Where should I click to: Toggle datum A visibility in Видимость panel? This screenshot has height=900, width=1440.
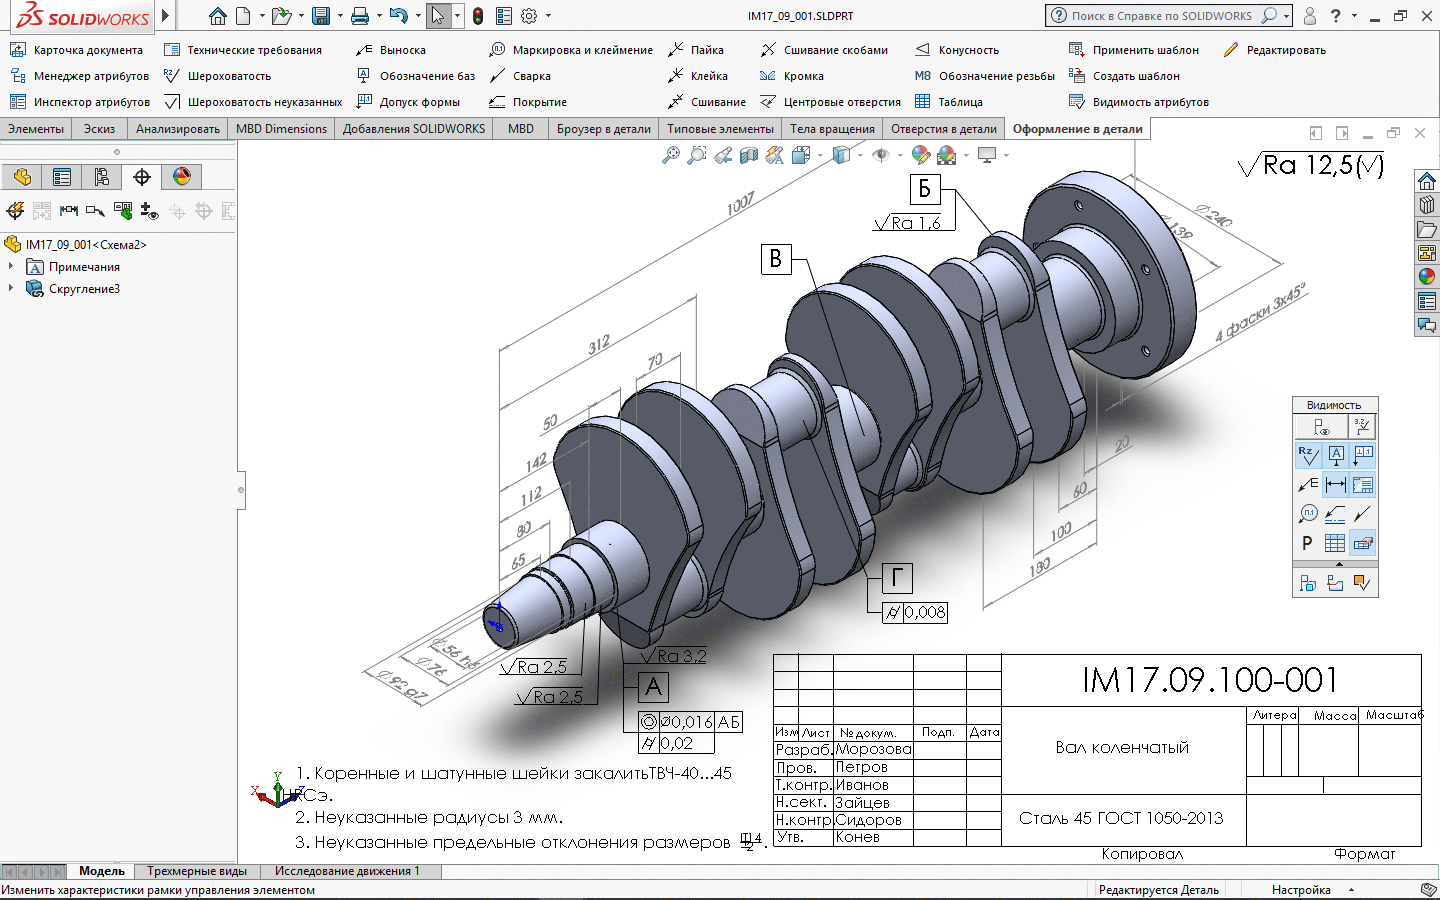point(1336,456)
